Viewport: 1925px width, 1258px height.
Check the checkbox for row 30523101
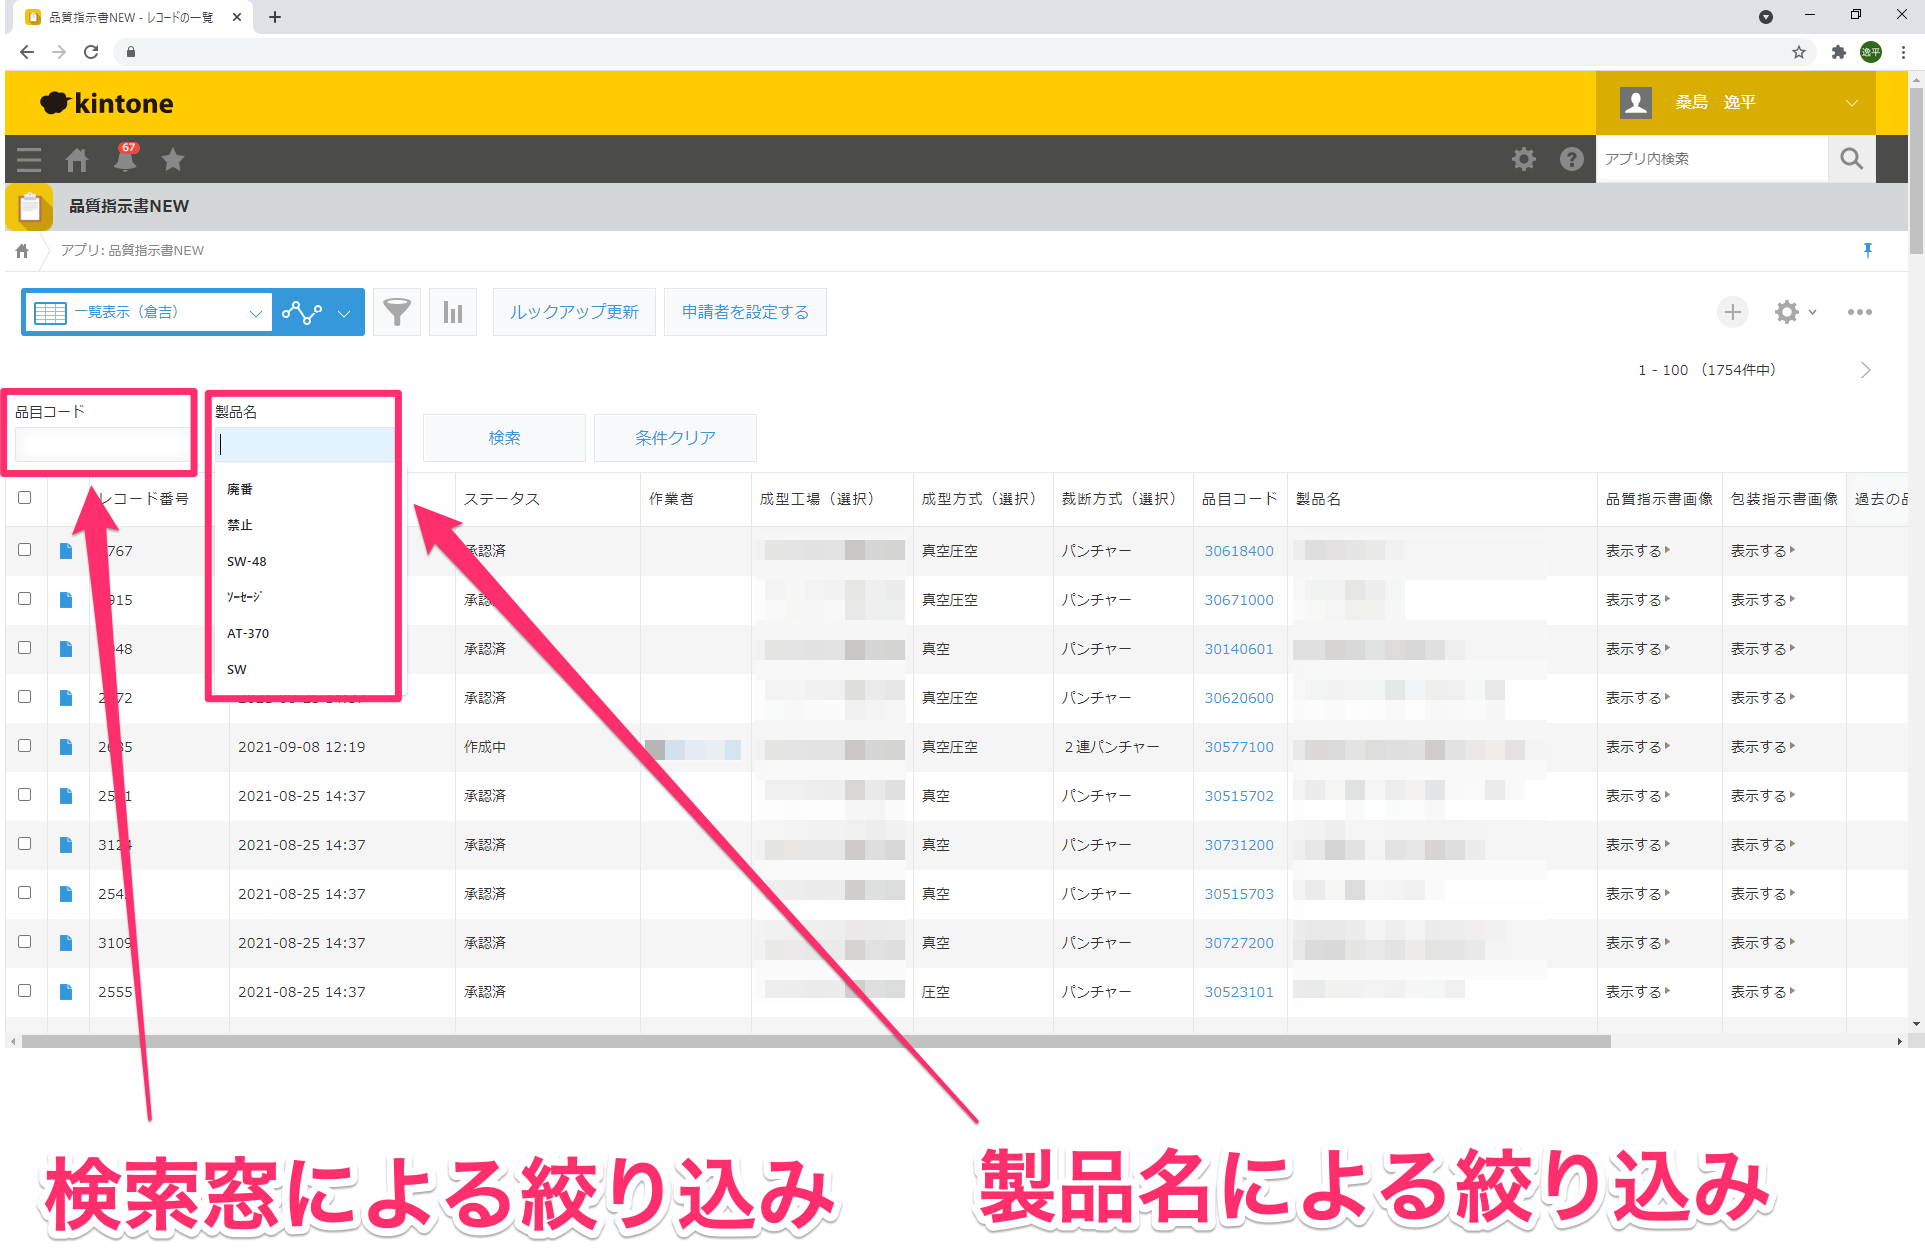[25, 991]
